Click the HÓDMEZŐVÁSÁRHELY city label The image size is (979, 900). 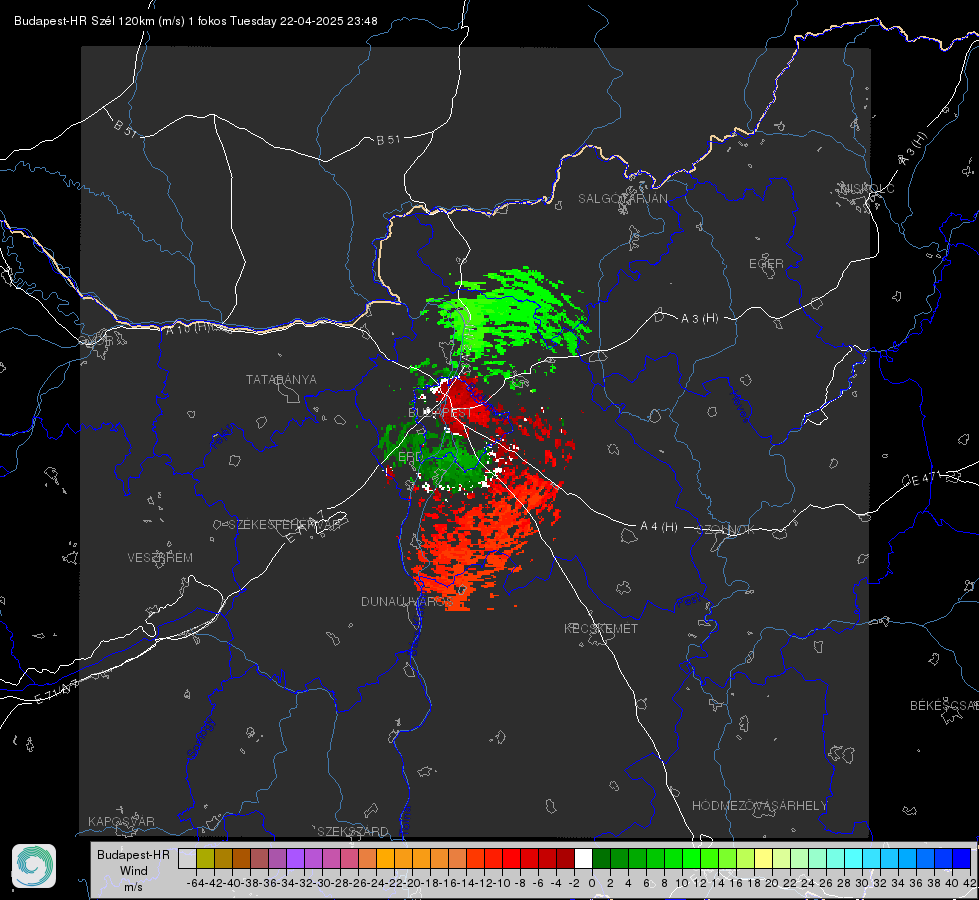click(x=759, y=806)
